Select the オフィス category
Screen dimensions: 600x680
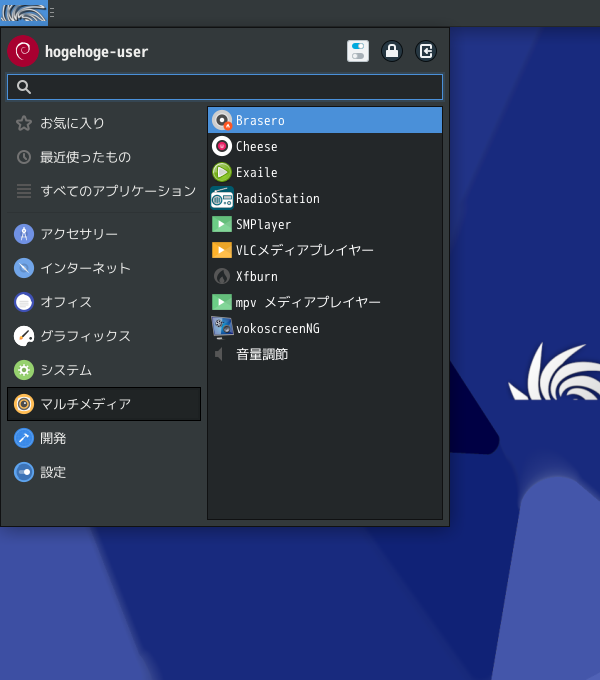(x=104, y=302)
